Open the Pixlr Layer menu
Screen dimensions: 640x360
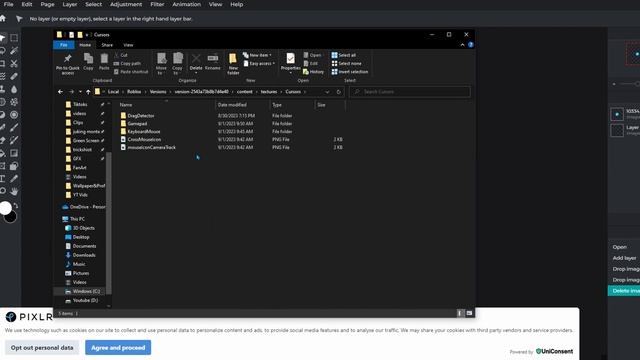pyautogui.click(x=70, y=4)
